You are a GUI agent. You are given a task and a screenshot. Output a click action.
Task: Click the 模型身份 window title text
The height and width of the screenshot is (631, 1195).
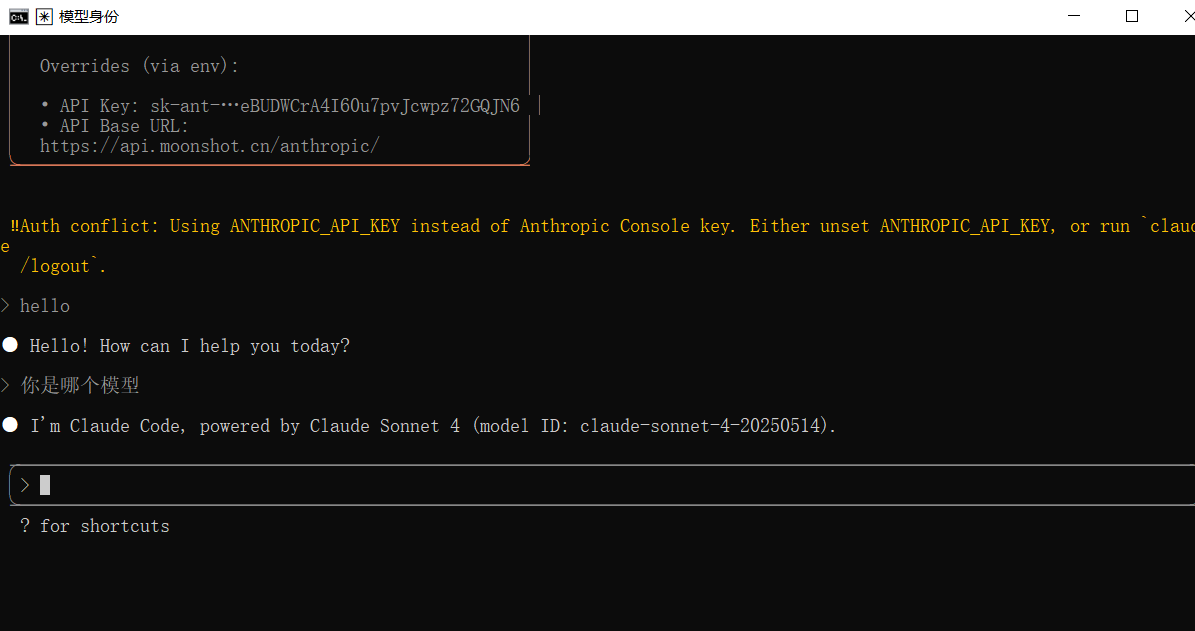[88, 16]
